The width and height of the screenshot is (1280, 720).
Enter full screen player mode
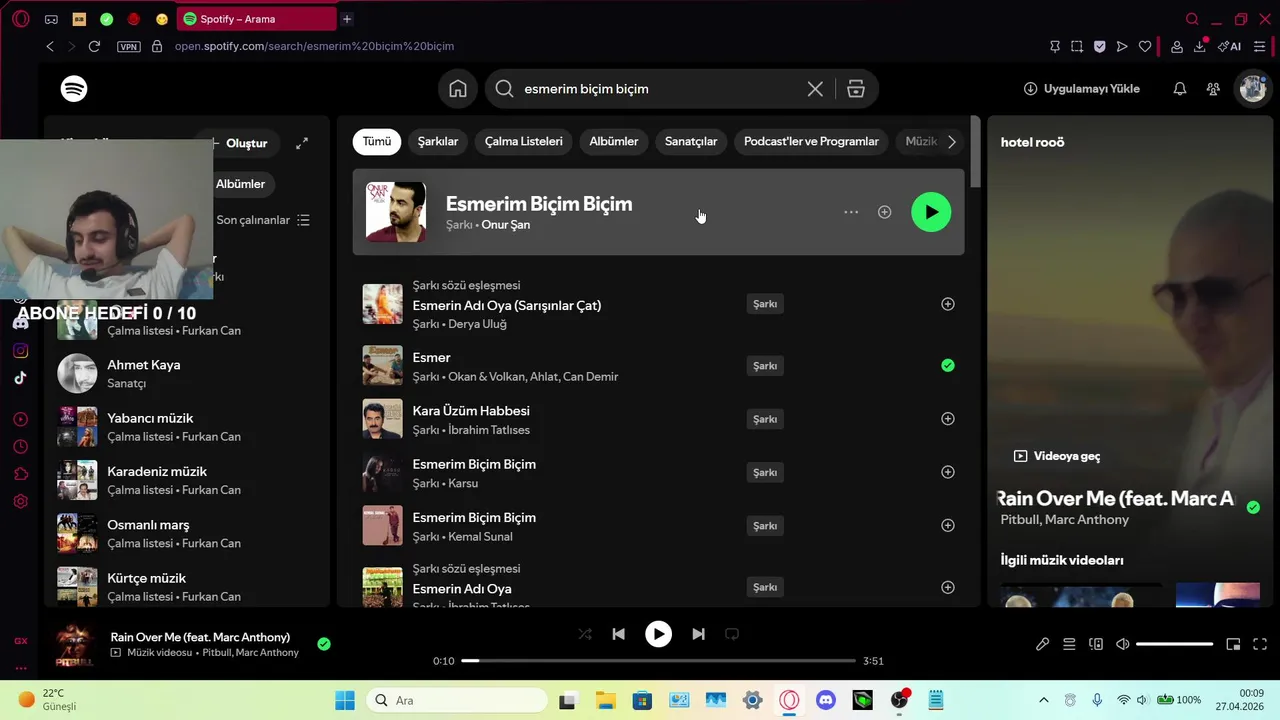coord(1260,644)
